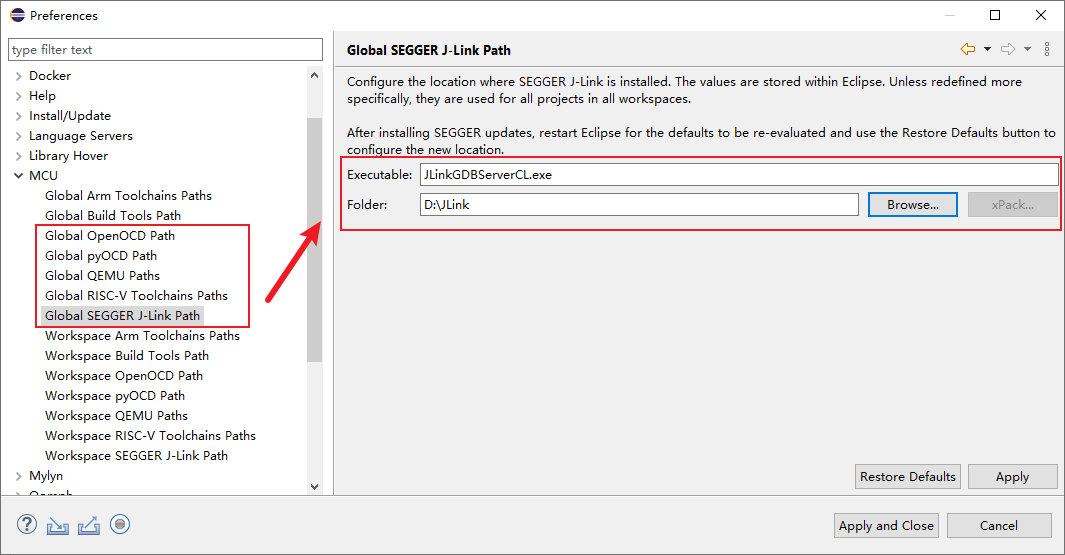Expand the Language Servers tree node

18,136
